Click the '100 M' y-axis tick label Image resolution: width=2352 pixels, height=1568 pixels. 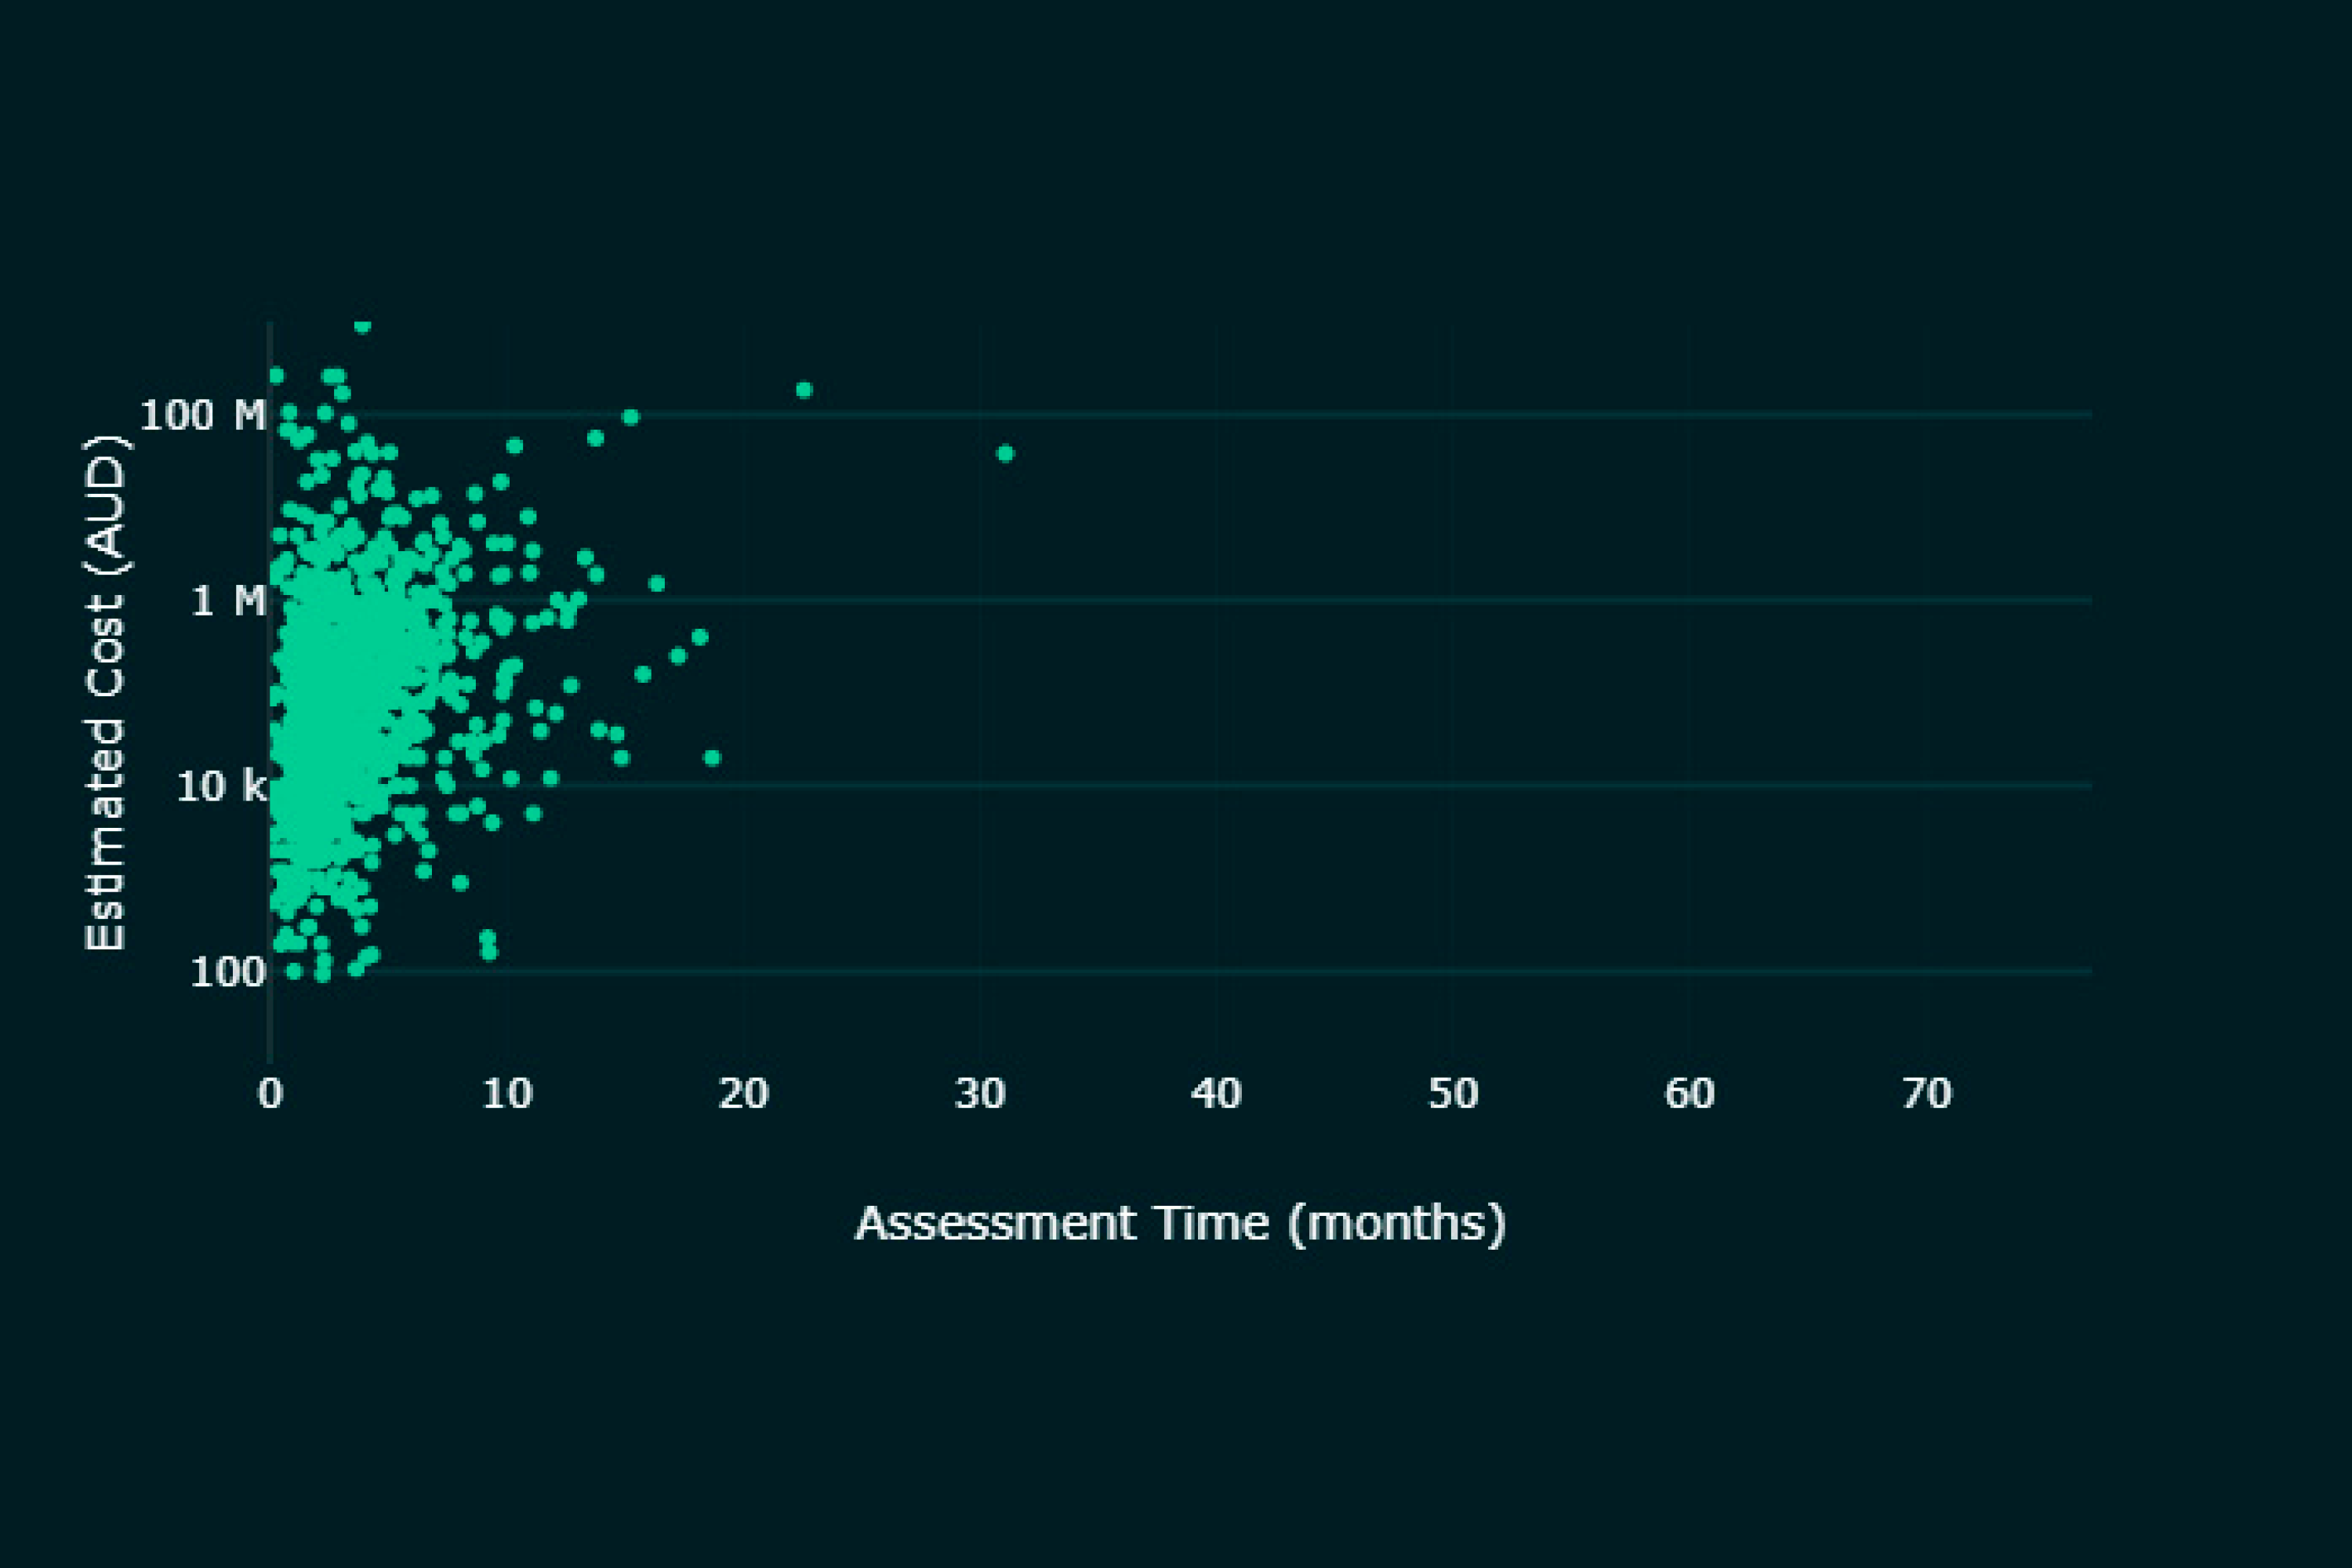coord(203,415)
